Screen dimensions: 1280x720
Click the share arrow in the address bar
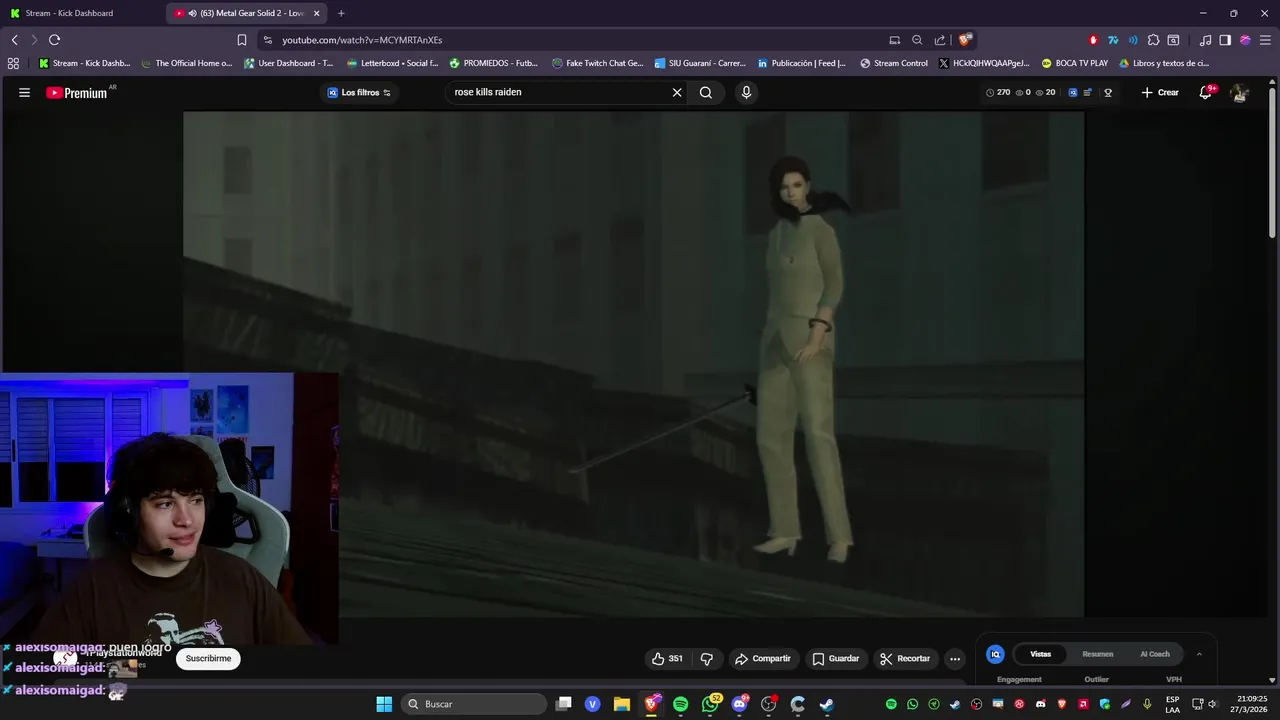pos(940,40)
